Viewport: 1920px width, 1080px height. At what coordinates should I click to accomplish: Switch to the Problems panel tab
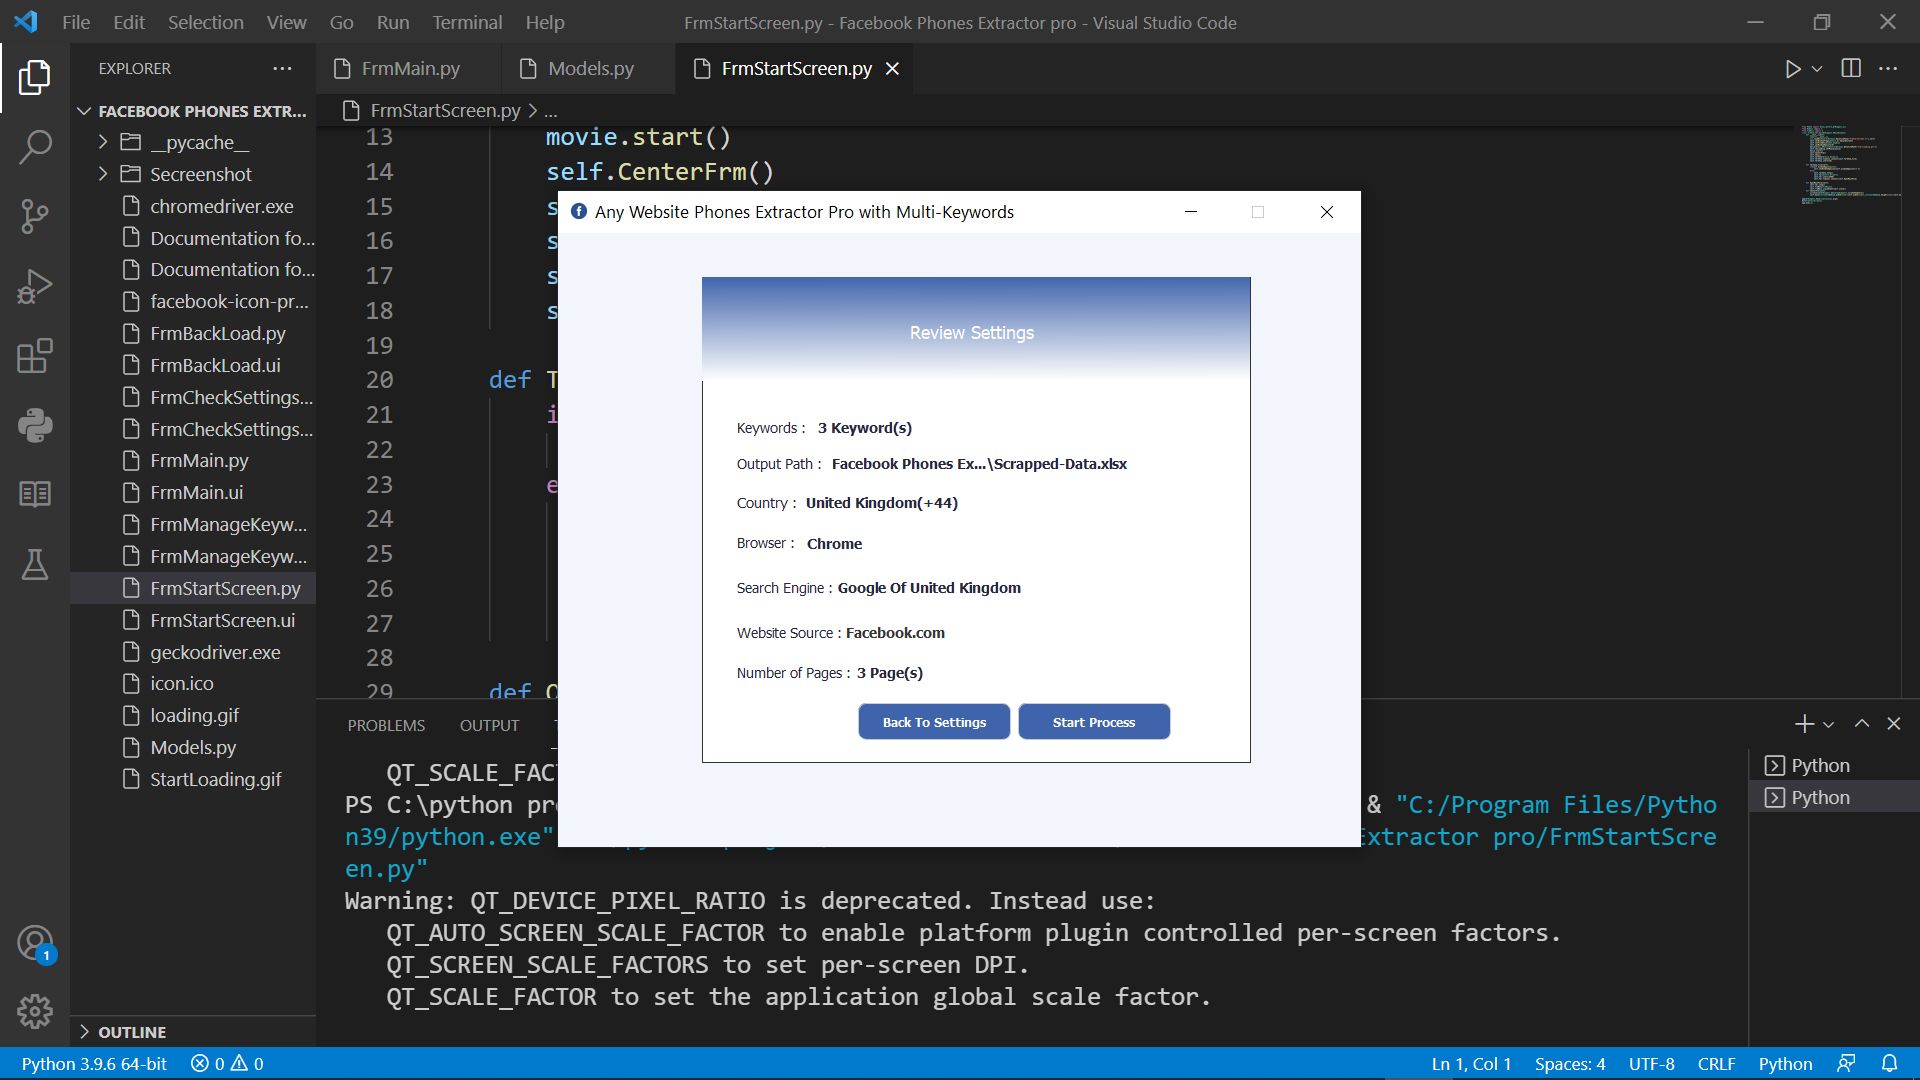pos(386,726)
